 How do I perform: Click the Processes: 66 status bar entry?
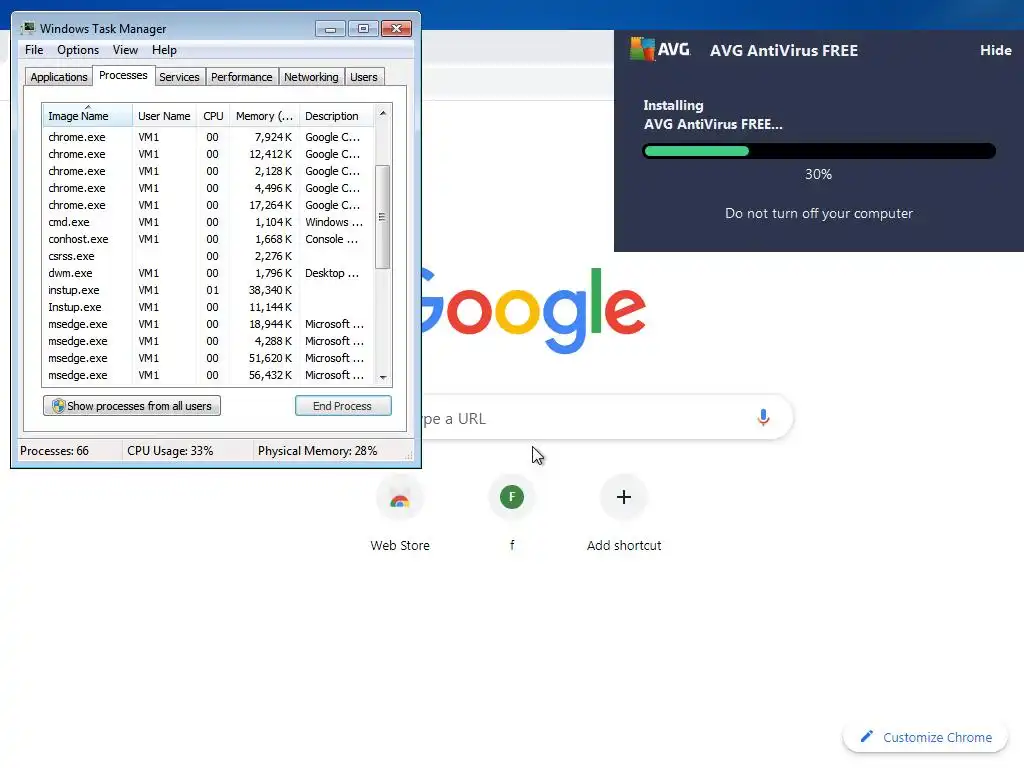point(54,451)
